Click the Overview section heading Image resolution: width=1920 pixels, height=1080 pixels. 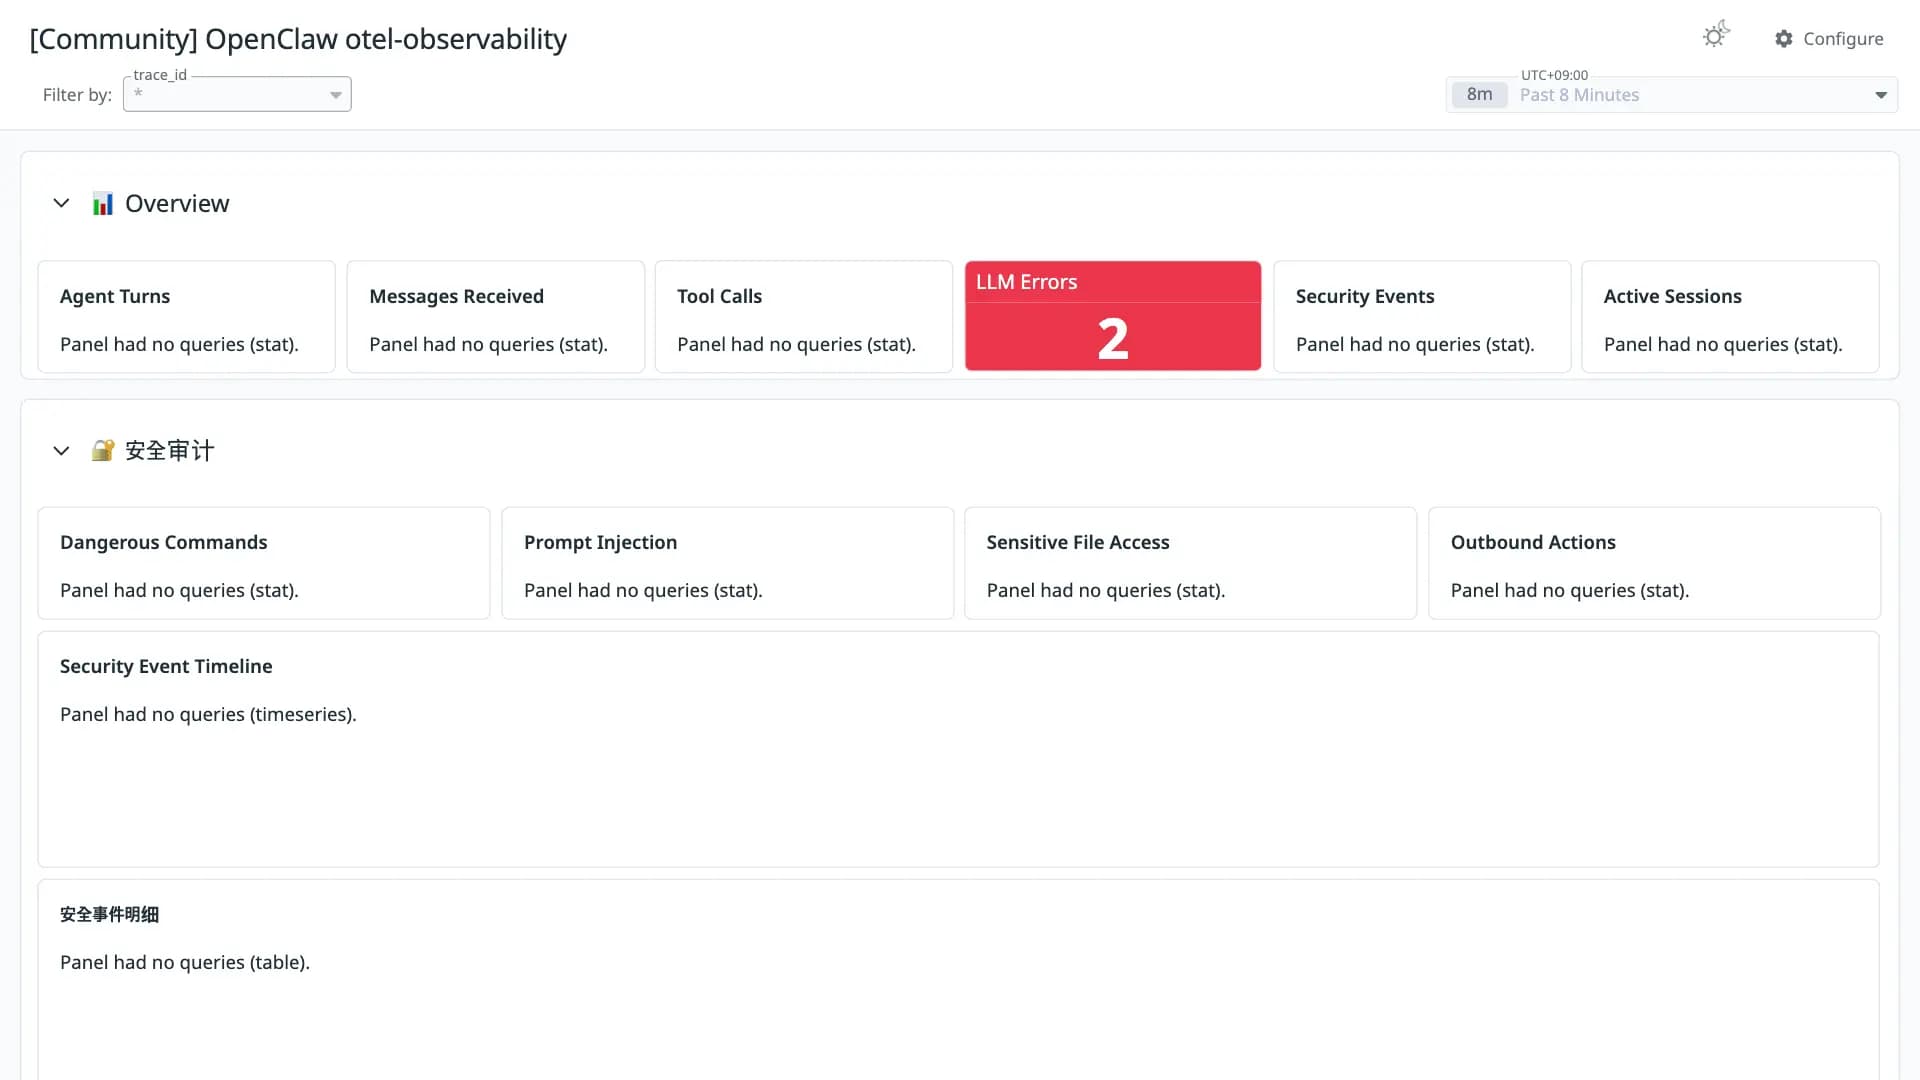(x=177, y=203)
